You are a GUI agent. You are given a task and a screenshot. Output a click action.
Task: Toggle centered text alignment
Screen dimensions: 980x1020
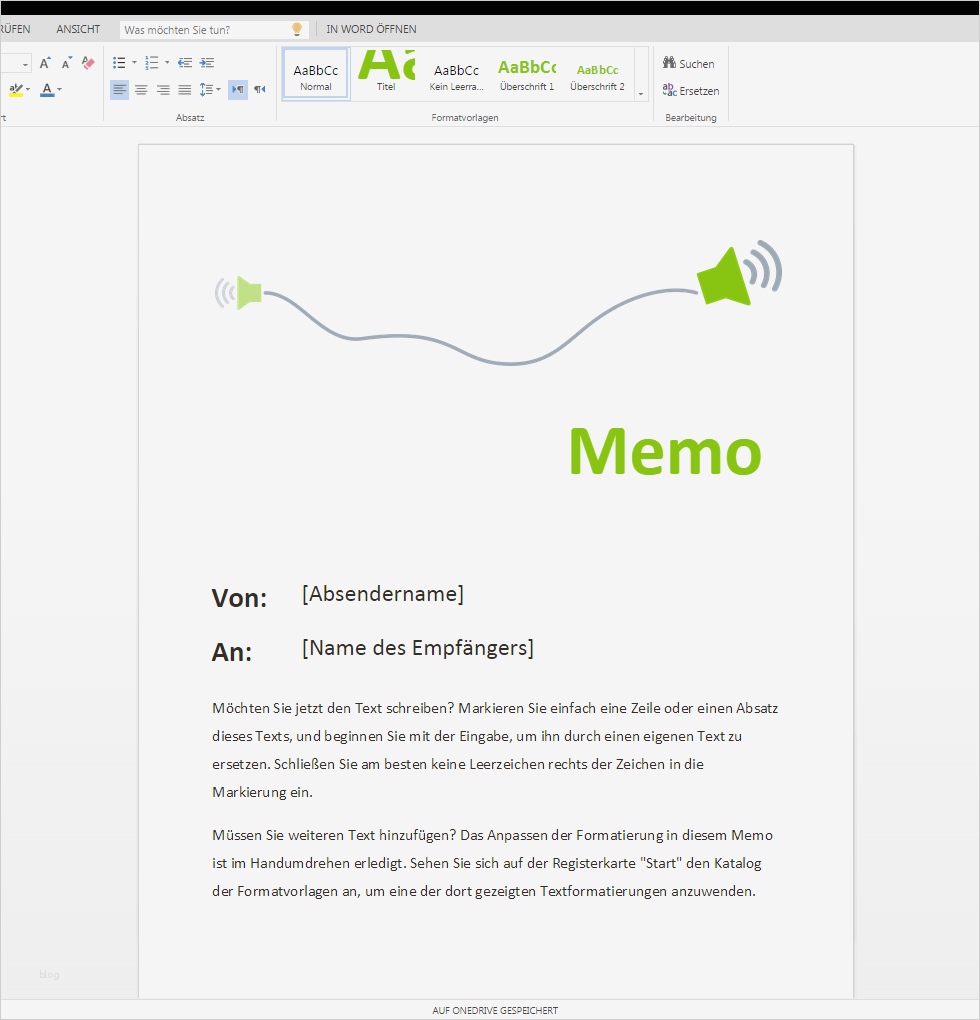point(141,90)
